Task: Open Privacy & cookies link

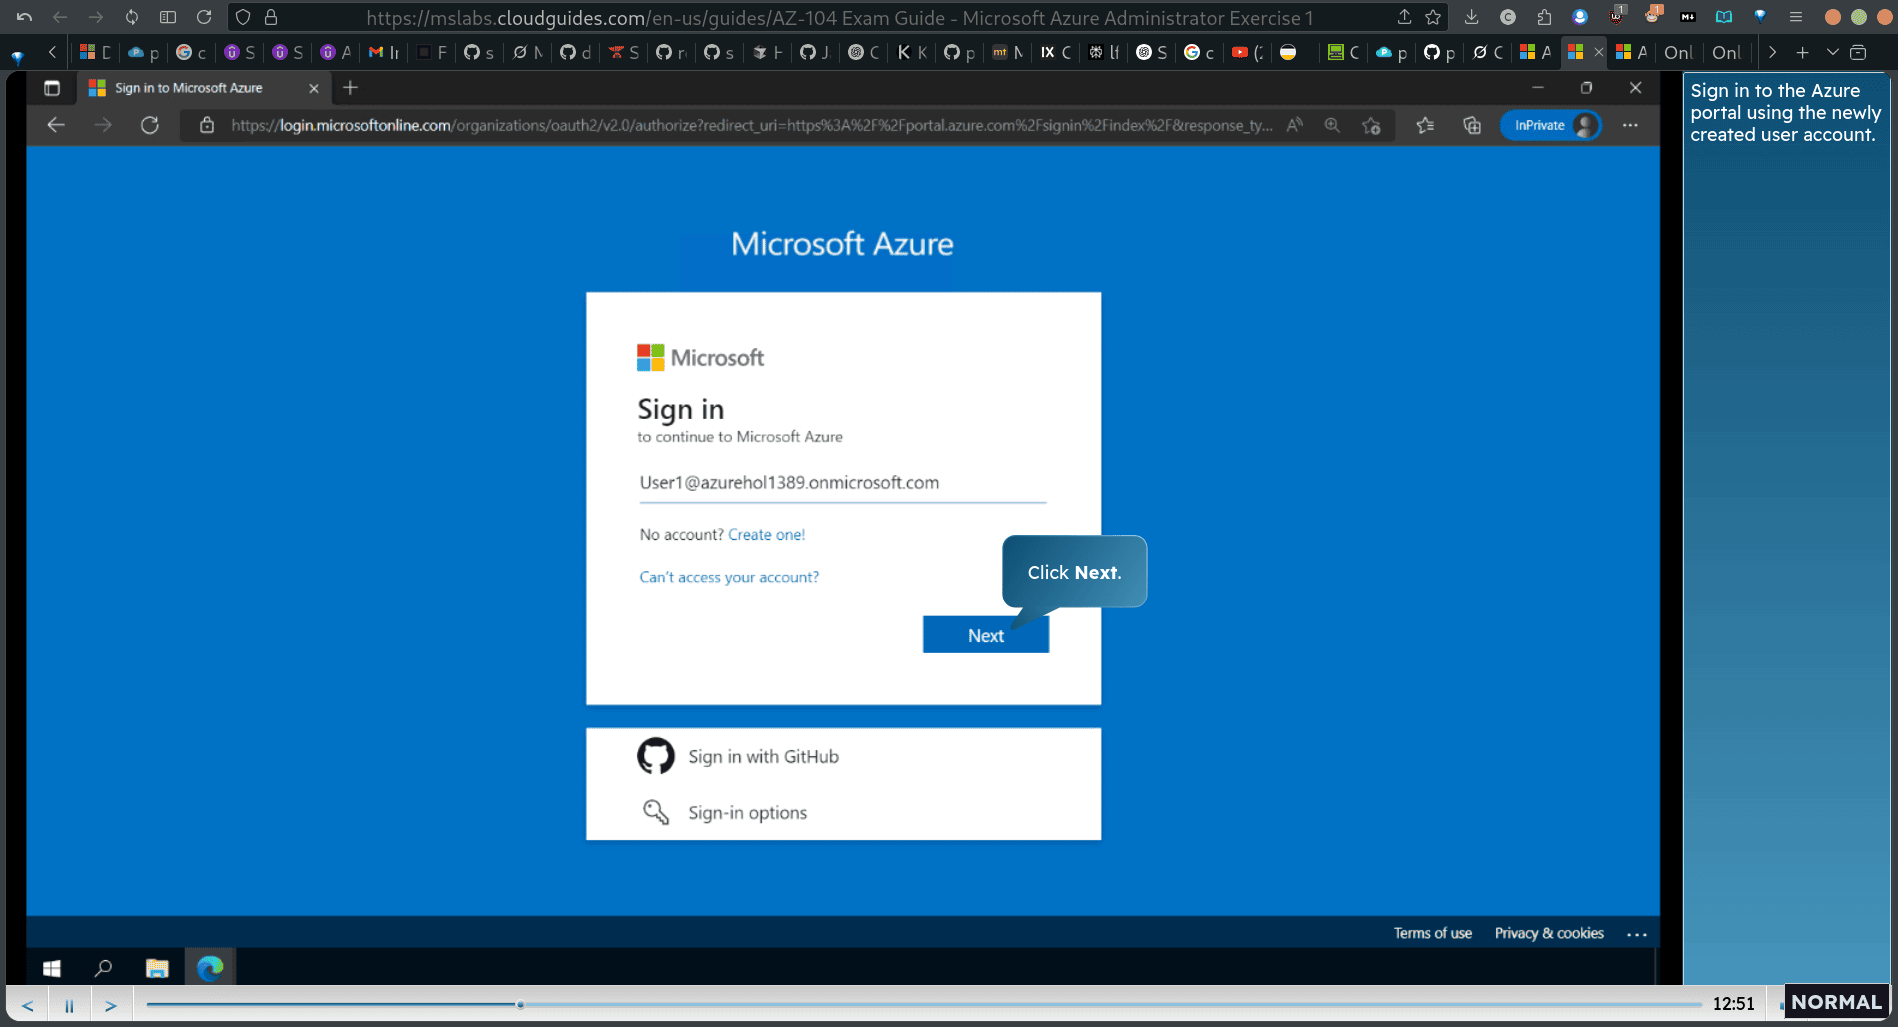Action: click(1549, 933)
